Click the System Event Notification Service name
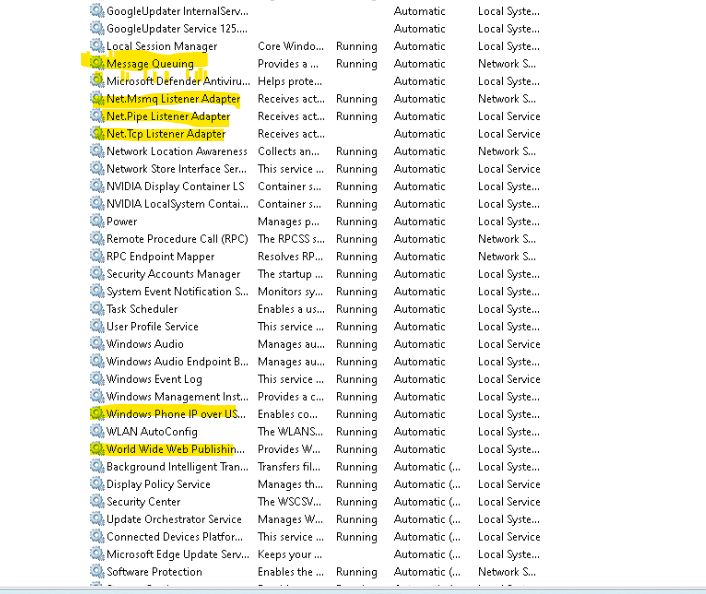The height and width of the screenshot is (594, 706). tap(177, 292)
